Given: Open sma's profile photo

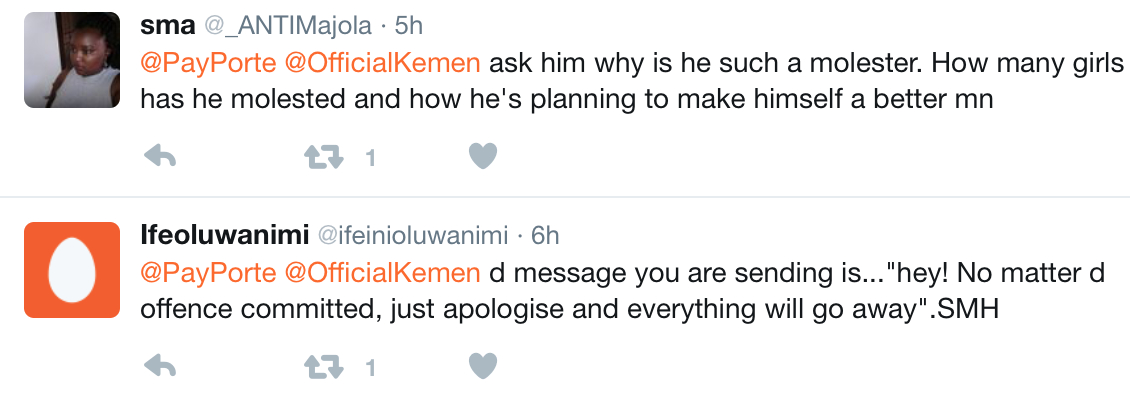Looking at the screenshot, I should coord(72,61).
